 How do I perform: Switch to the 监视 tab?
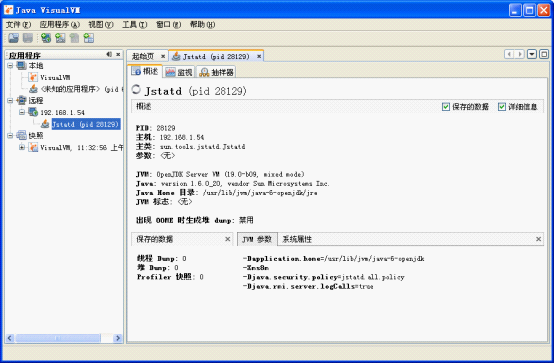click(179, 72)
